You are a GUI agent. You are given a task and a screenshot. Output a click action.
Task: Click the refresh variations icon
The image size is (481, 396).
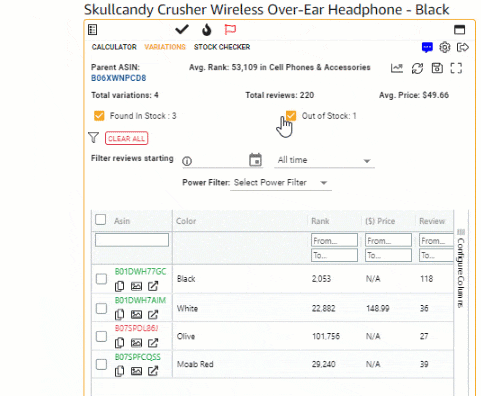(x=417, y=68)
